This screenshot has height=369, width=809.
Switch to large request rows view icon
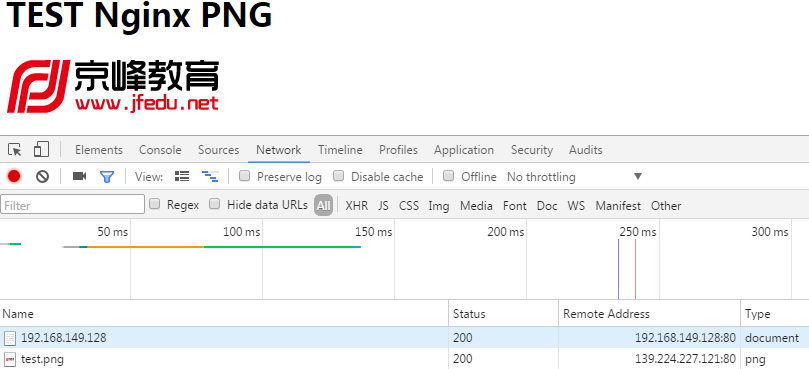click(182, 177)
